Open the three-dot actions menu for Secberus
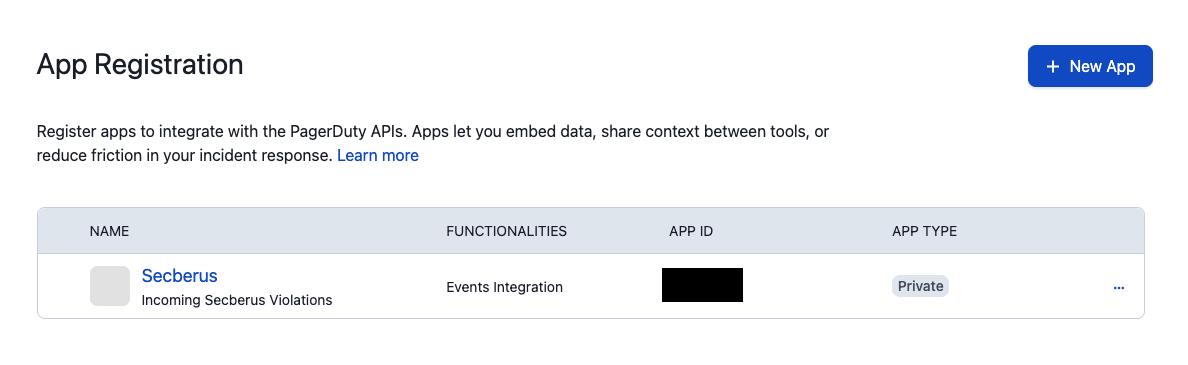The image size is (1188, 365). pos(1118,287)
